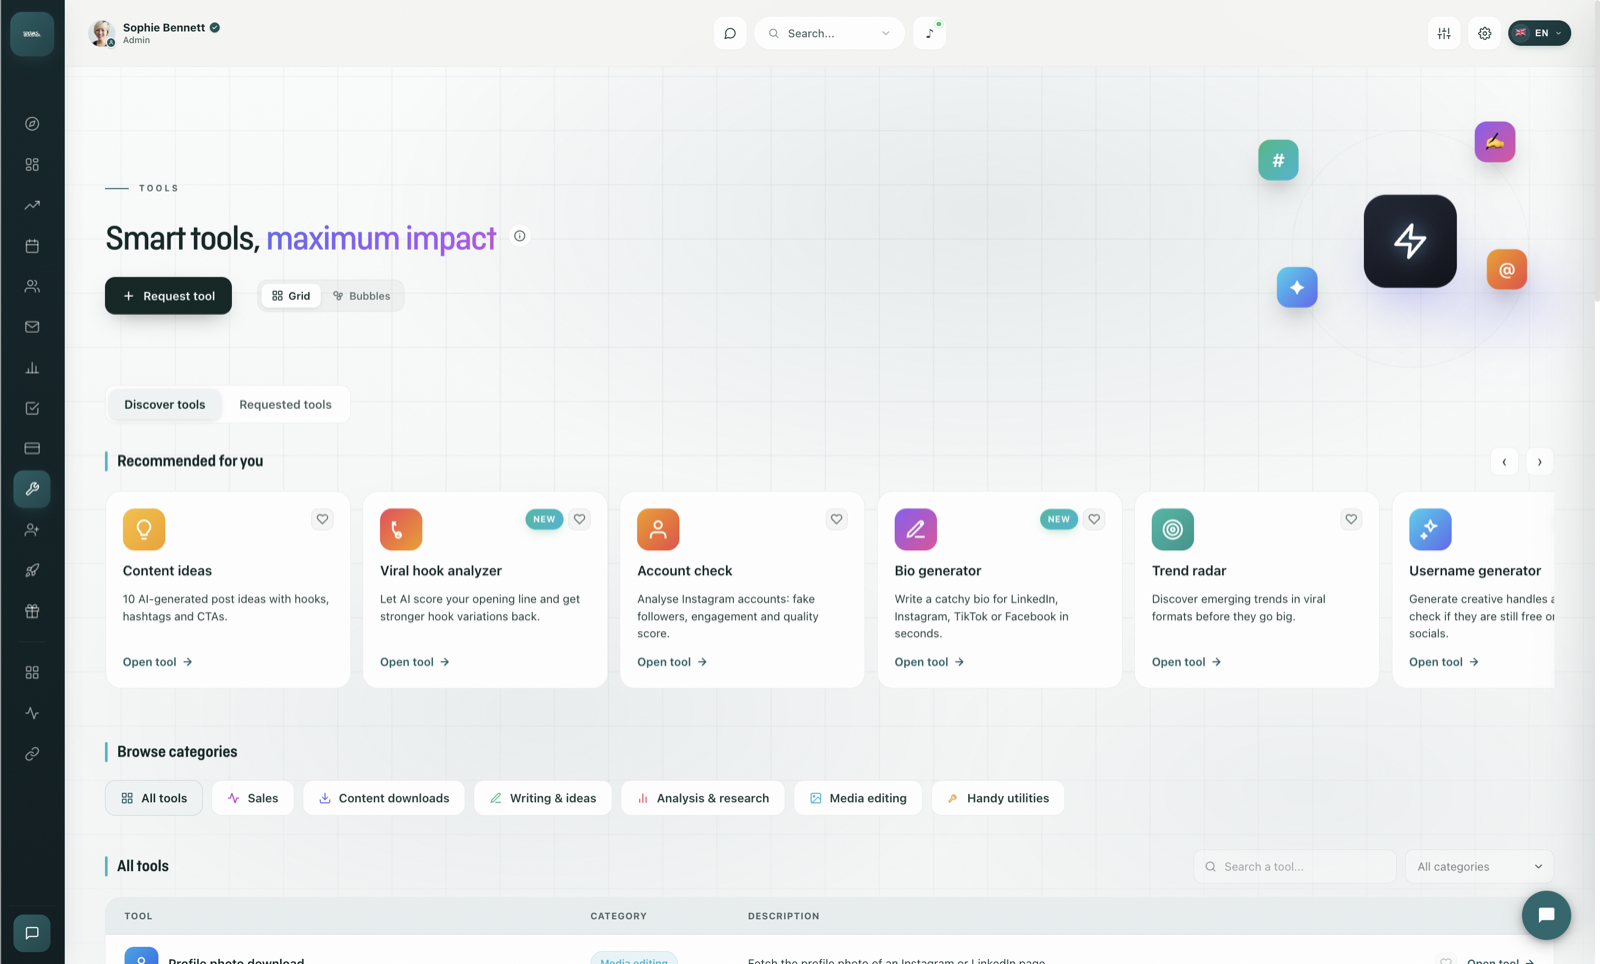Select the Requested tools tab

[285, 404]
